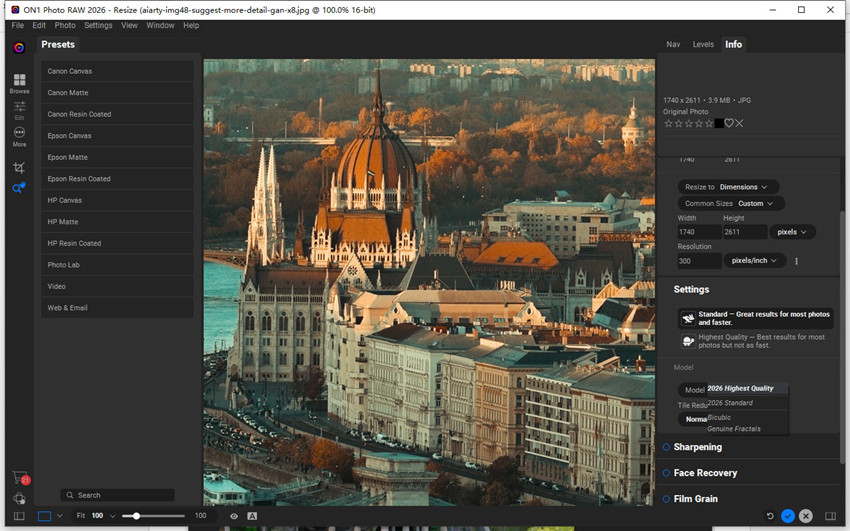Image resolution: width=850 pixels, height=531 pixels.
Task: Open the Resize to Dimensions dropdown
Action: [728, 187]
